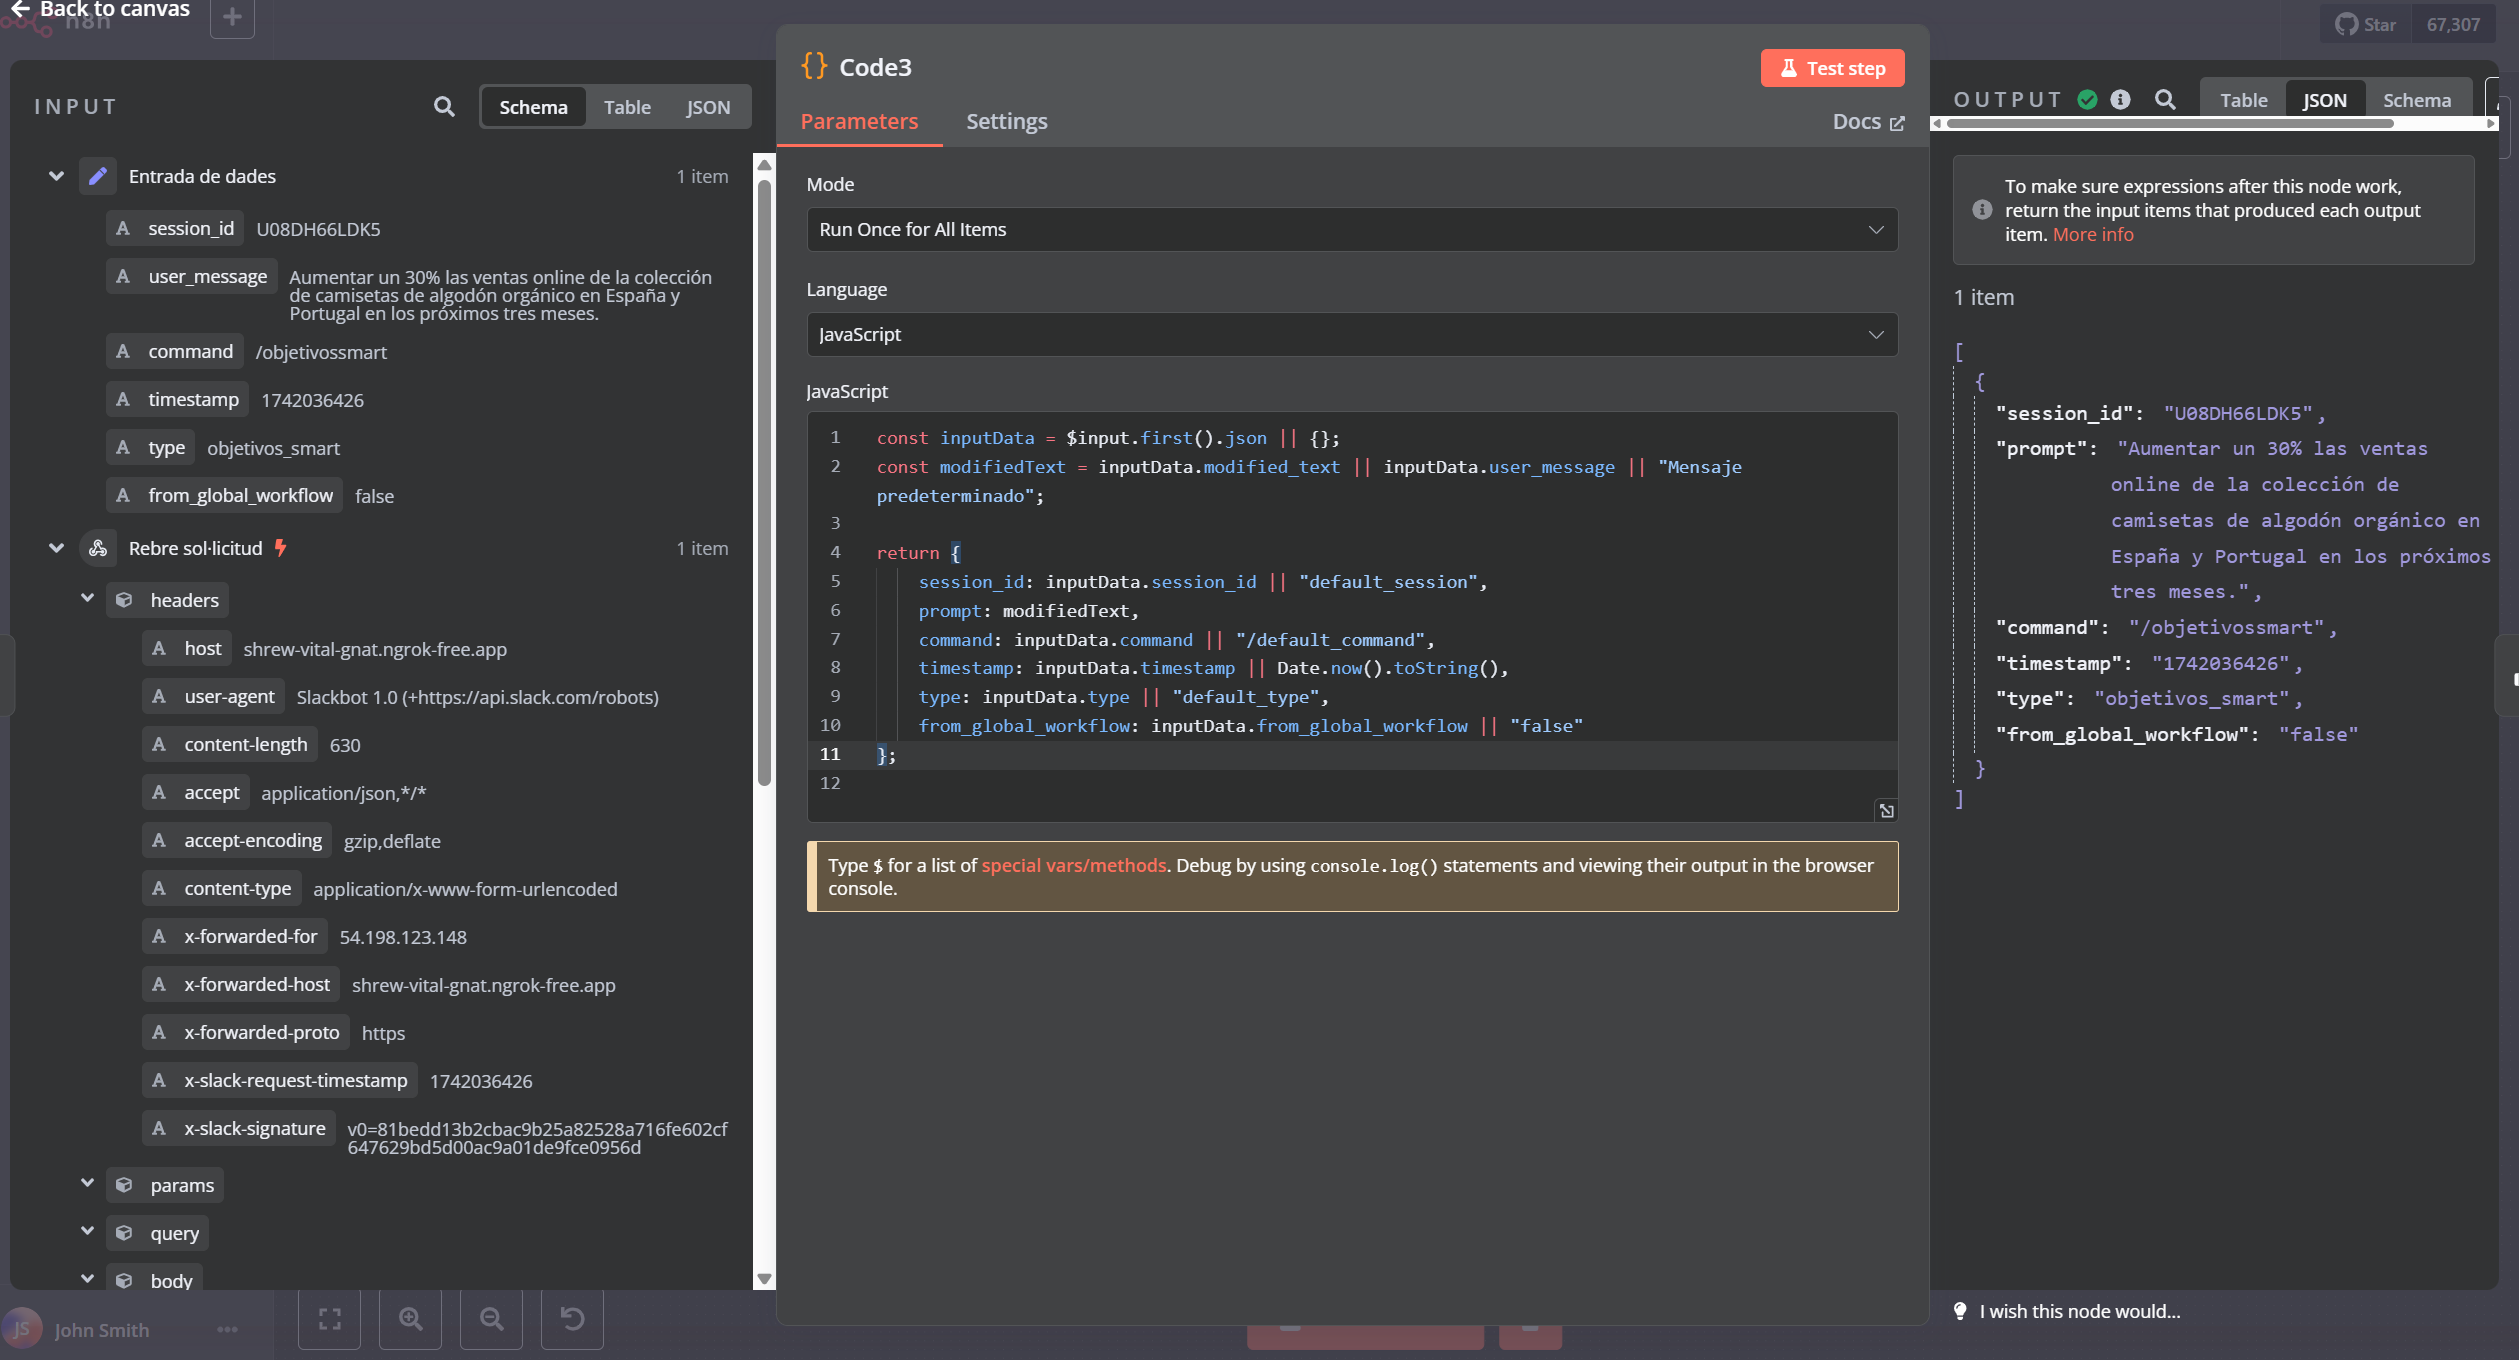Click the code editor fullscreen expand icon
This screenshot has height=1360, width=2519.
pyautogui.click(x=1886, y=811)
